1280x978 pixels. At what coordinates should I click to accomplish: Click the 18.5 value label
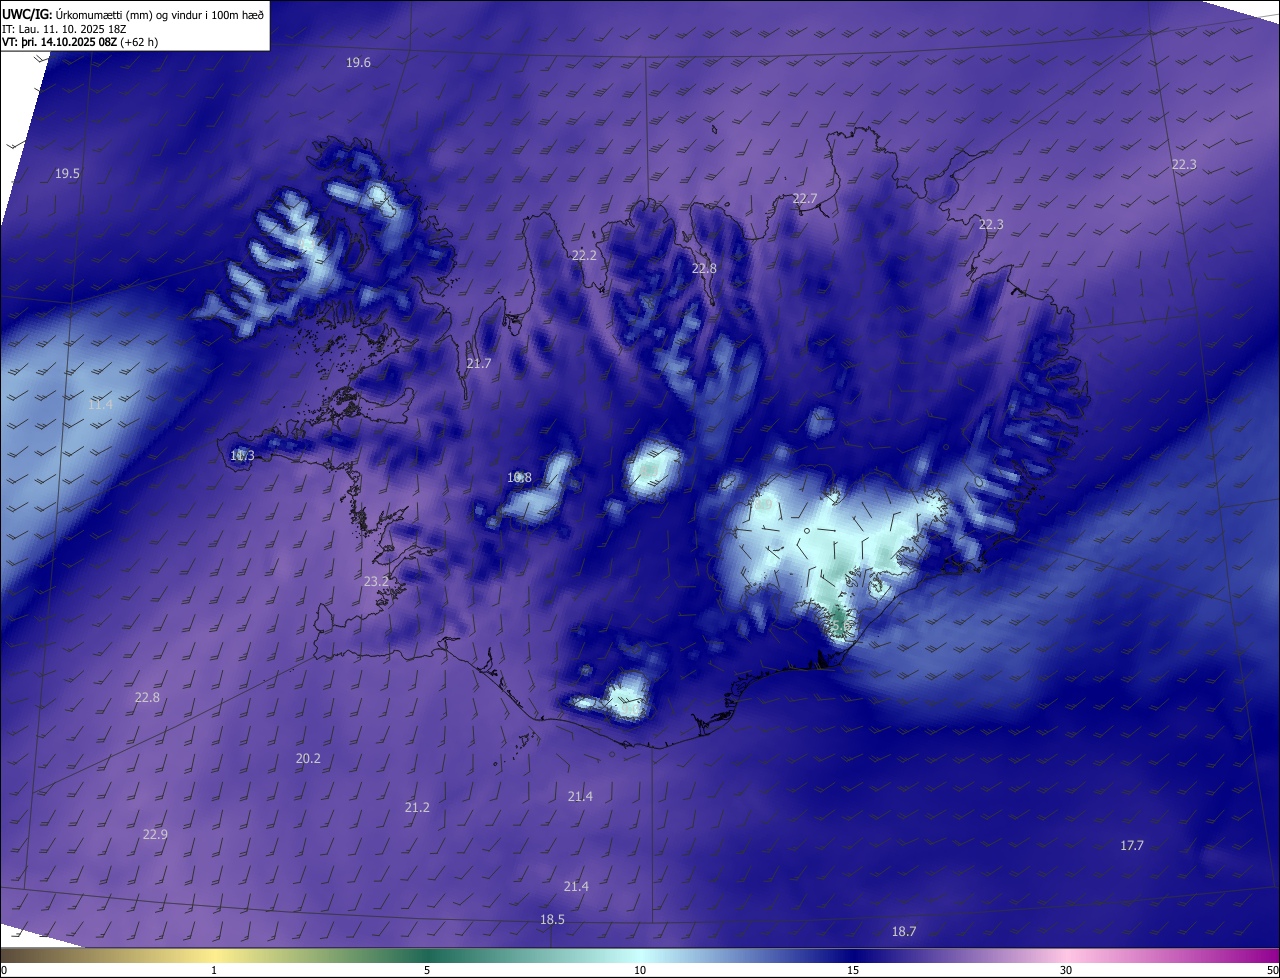(x=552, y=919)
